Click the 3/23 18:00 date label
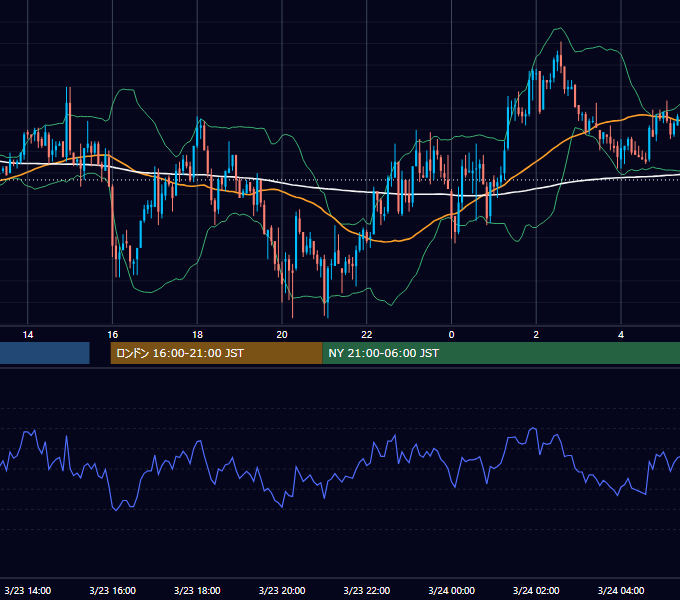Image resolution: width=680 pixels, height=600 pixels. (x=197, y=590)
